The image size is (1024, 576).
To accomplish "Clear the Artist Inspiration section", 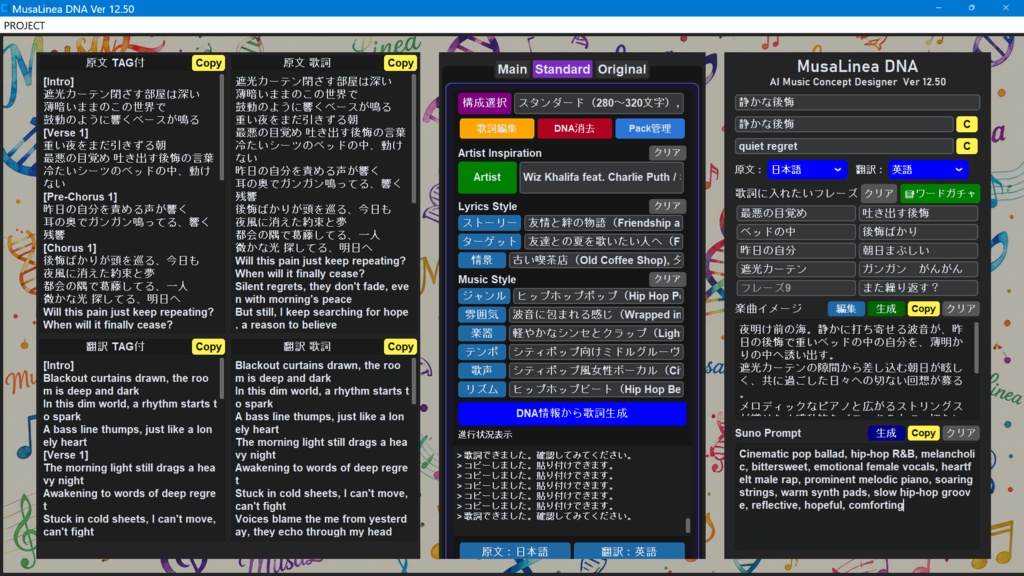I will (667, 152).
